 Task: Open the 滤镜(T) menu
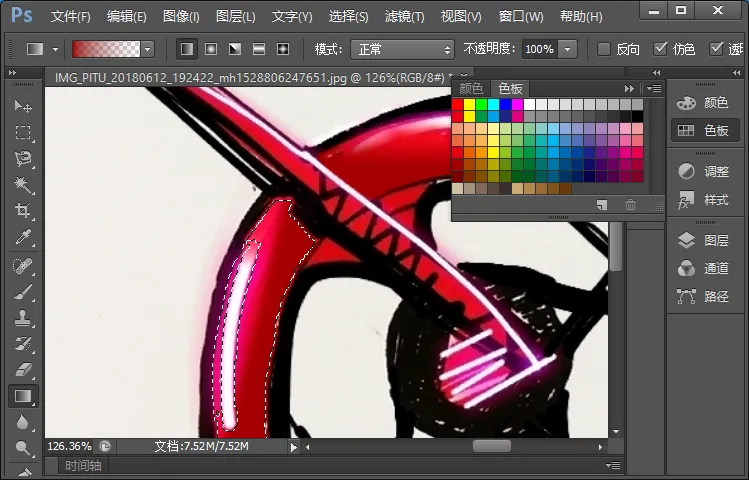point(404,17)
